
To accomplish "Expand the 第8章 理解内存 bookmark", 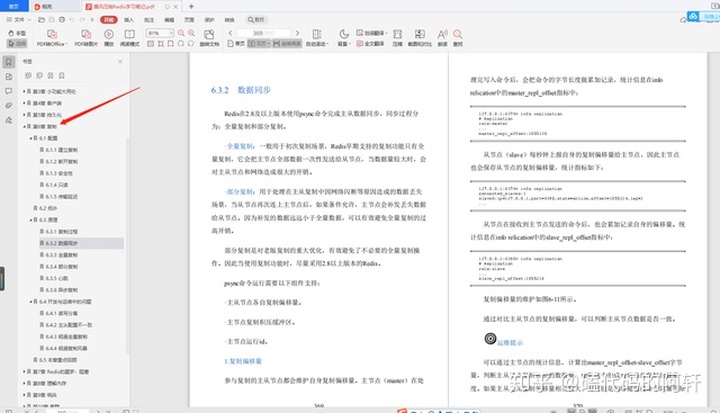I will pyautogui.click(x=24, y=383).
